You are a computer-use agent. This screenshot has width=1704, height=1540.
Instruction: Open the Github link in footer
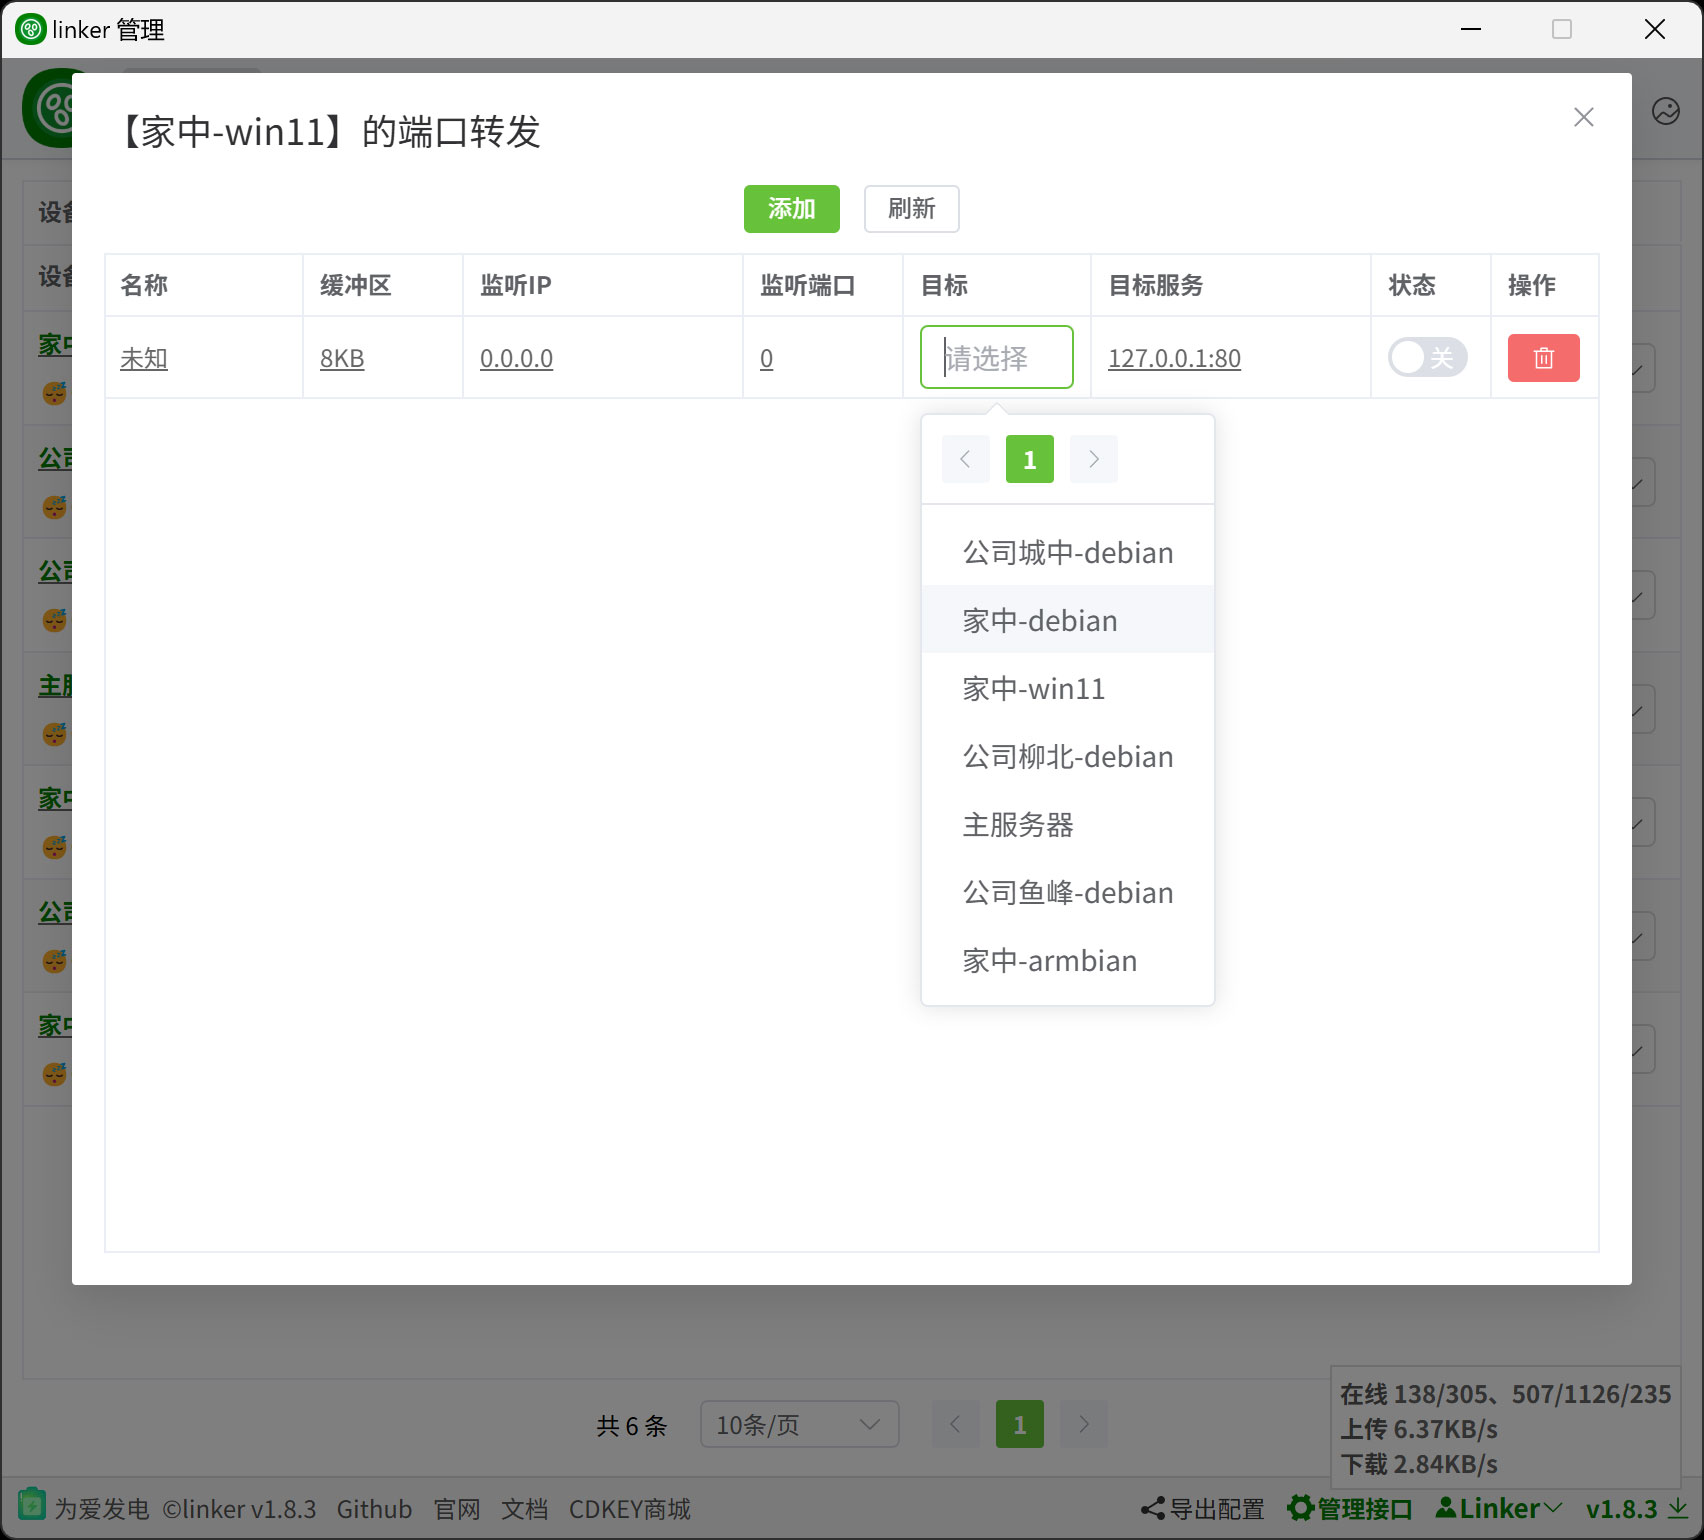[374, 1509]
